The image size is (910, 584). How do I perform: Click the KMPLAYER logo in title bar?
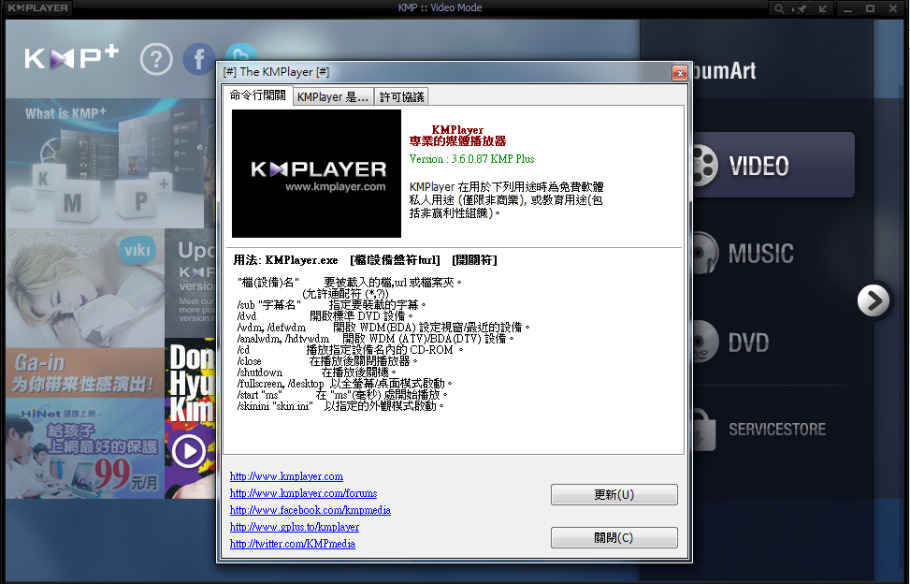click(x=38, y=8)
